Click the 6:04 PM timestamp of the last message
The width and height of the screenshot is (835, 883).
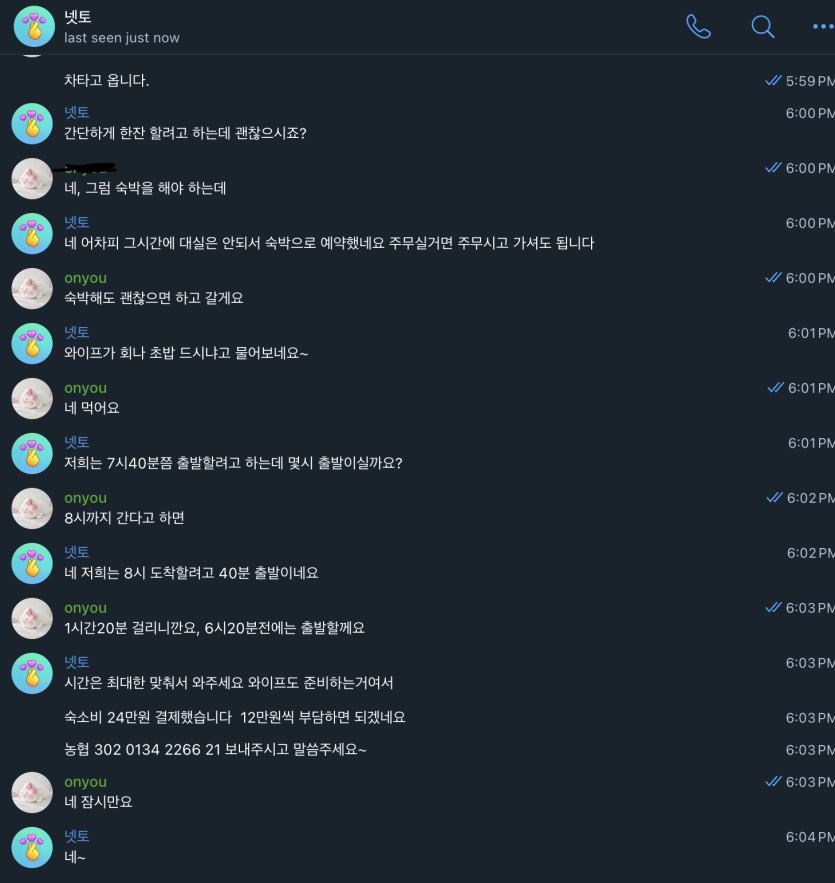pyautogui.click(x=810, y=837)
